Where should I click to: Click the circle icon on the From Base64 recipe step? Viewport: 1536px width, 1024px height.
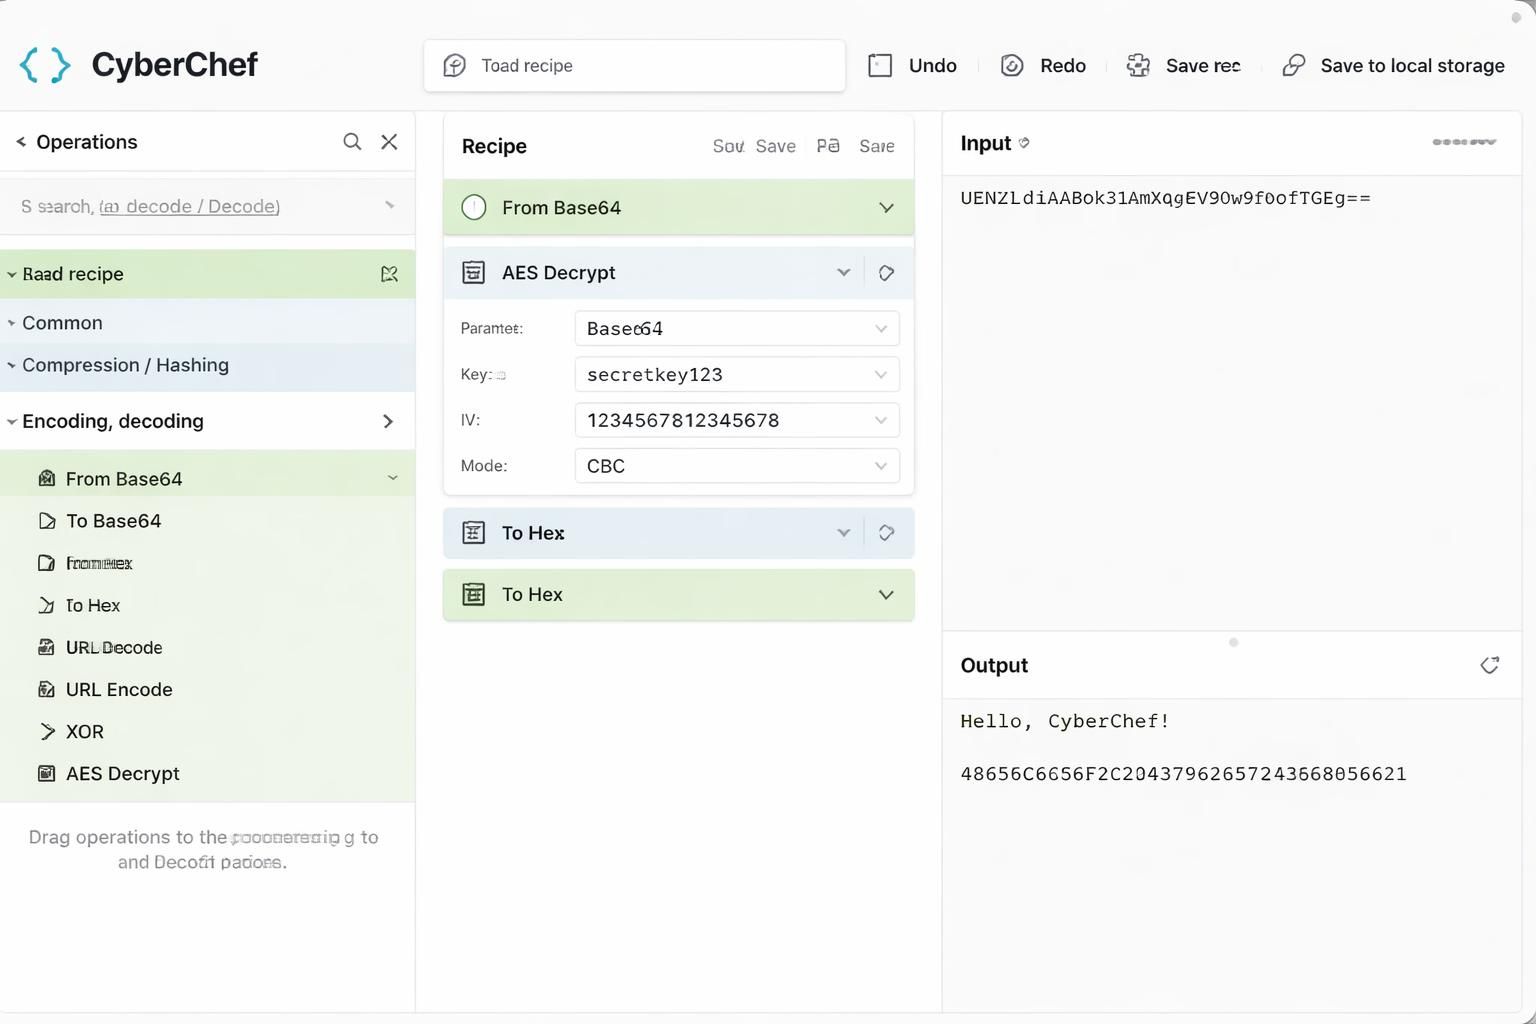click(x=474, y=207)
